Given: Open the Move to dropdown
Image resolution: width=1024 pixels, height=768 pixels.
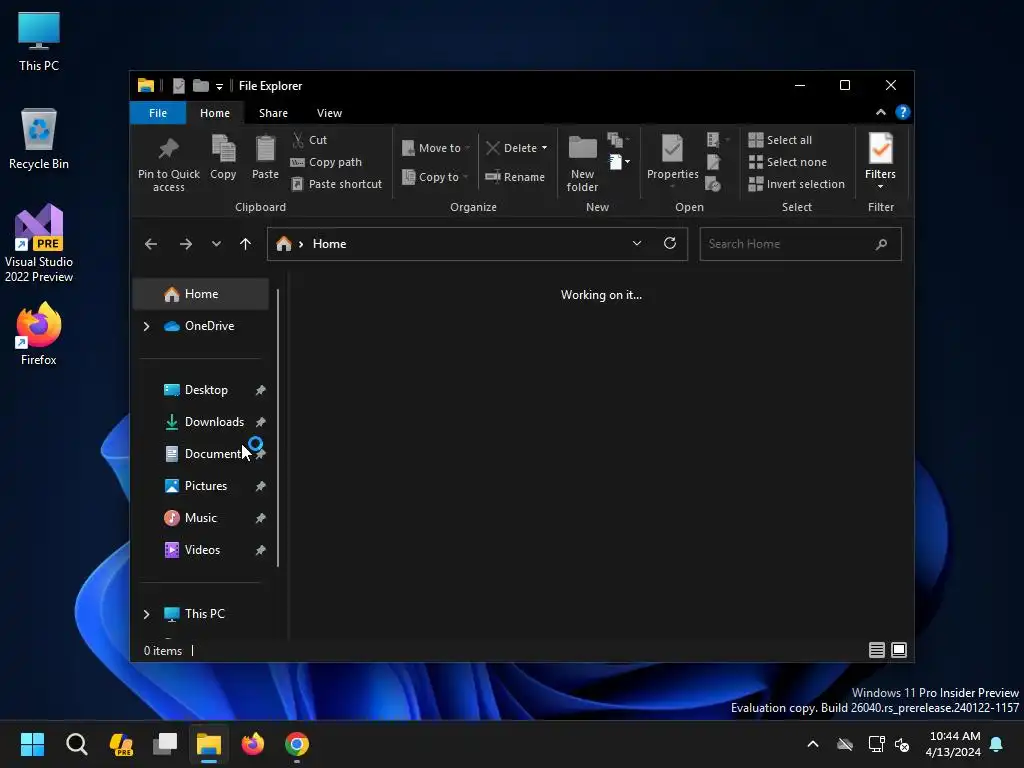Looking at the screenshot, I should [436, 148].
